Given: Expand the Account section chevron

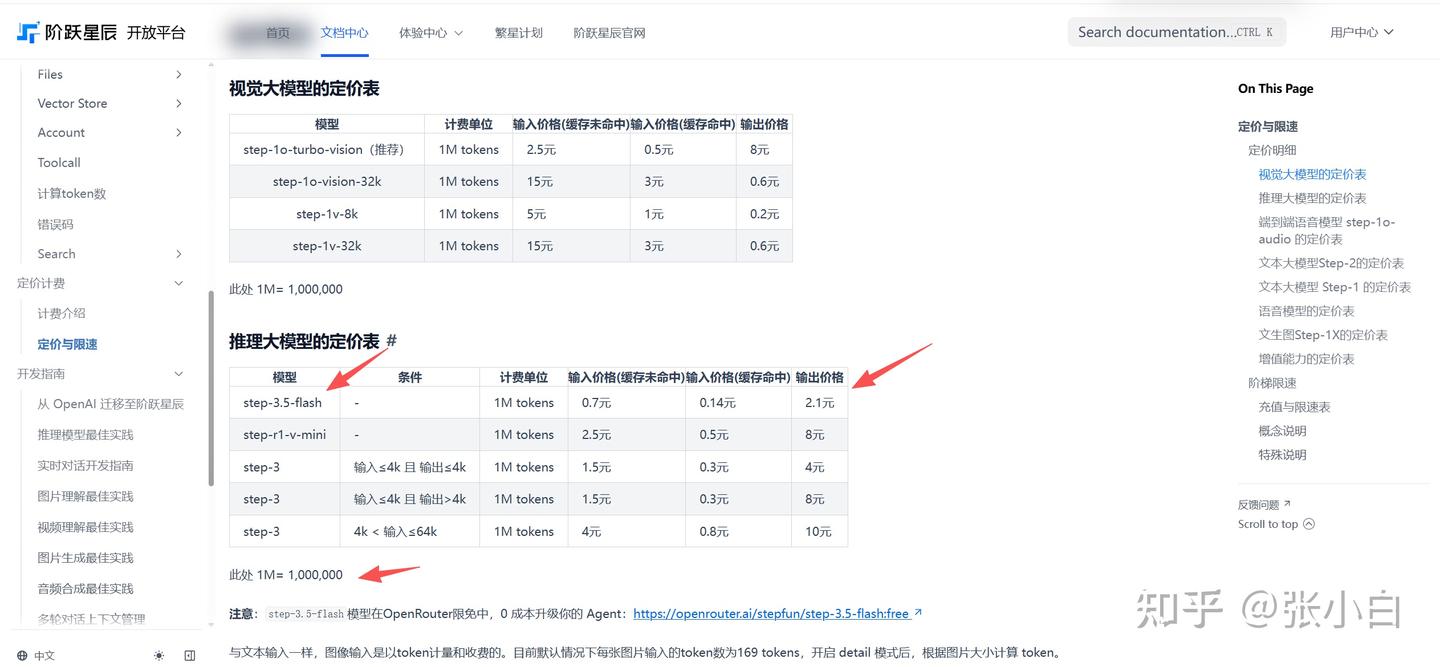Looking at the screenshot, I should (x=179, y=132).
